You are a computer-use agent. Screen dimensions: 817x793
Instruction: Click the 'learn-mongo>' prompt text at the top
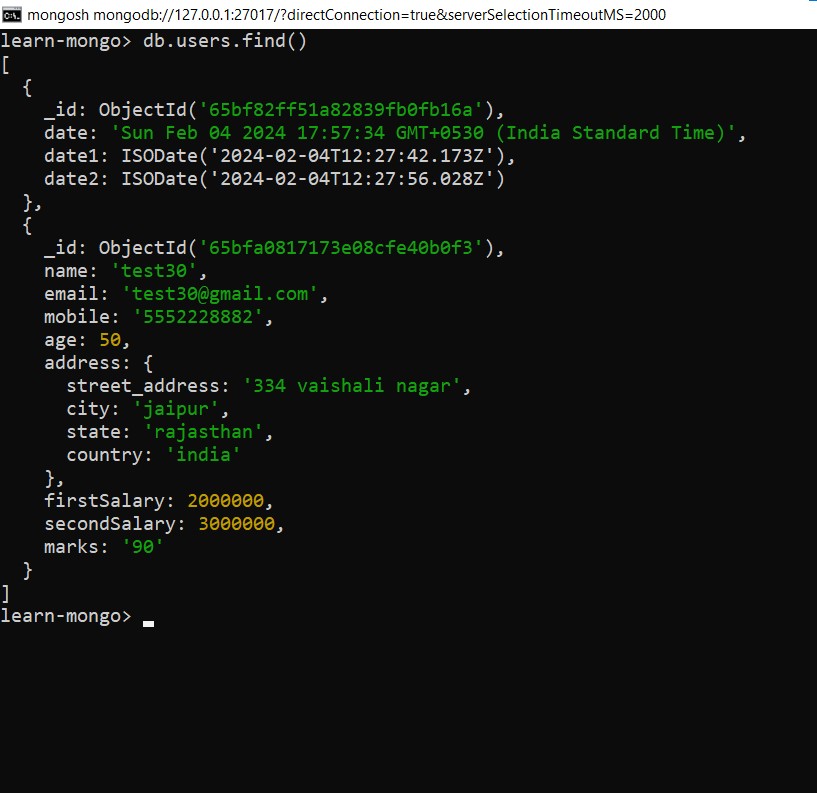66,41
